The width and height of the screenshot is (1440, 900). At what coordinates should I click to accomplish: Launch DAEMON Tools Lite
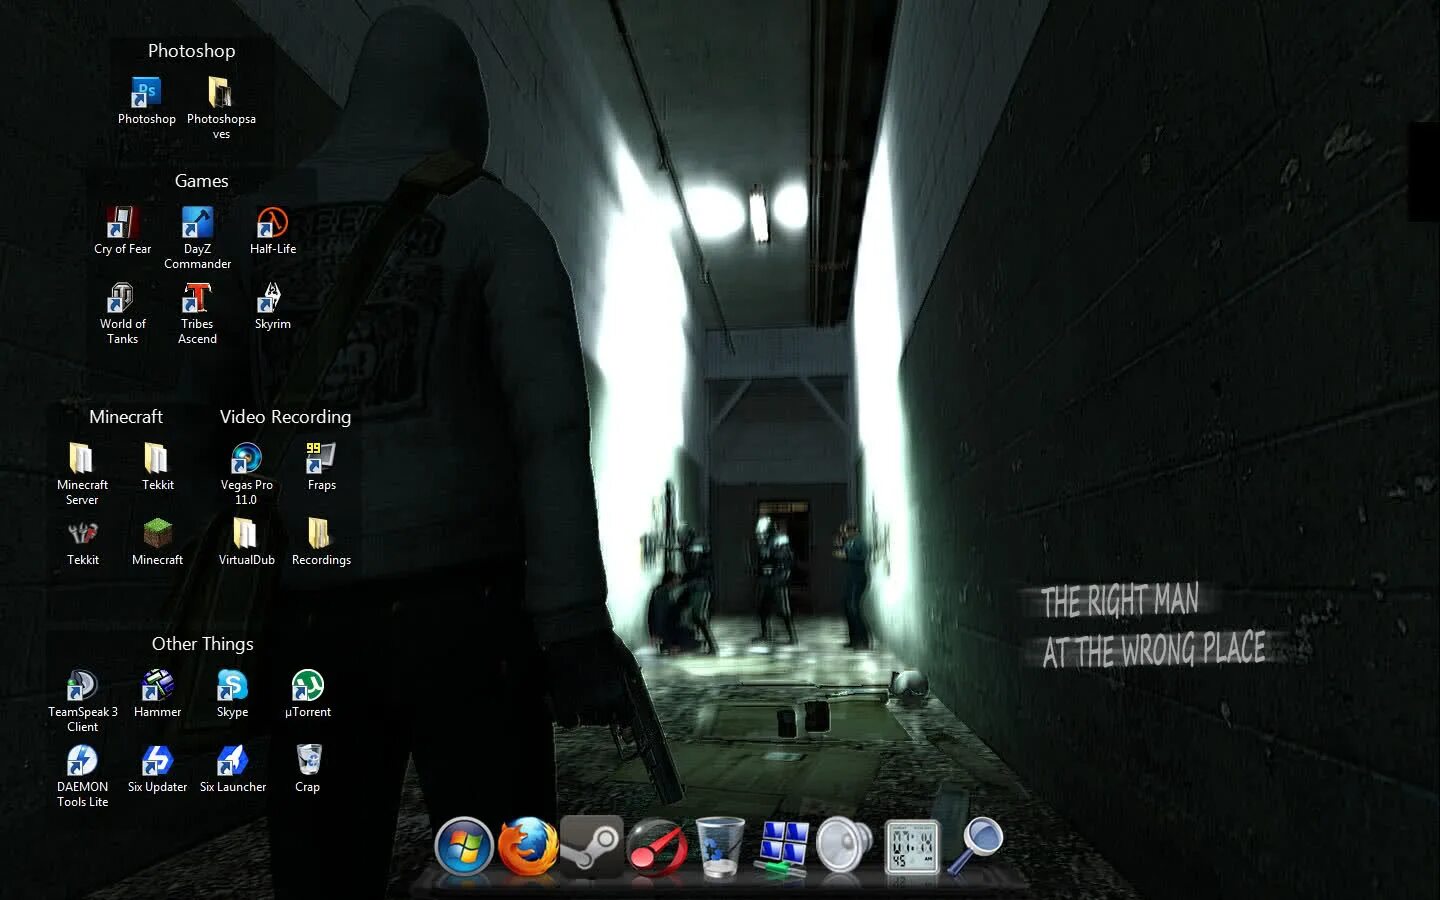[82, 760]
